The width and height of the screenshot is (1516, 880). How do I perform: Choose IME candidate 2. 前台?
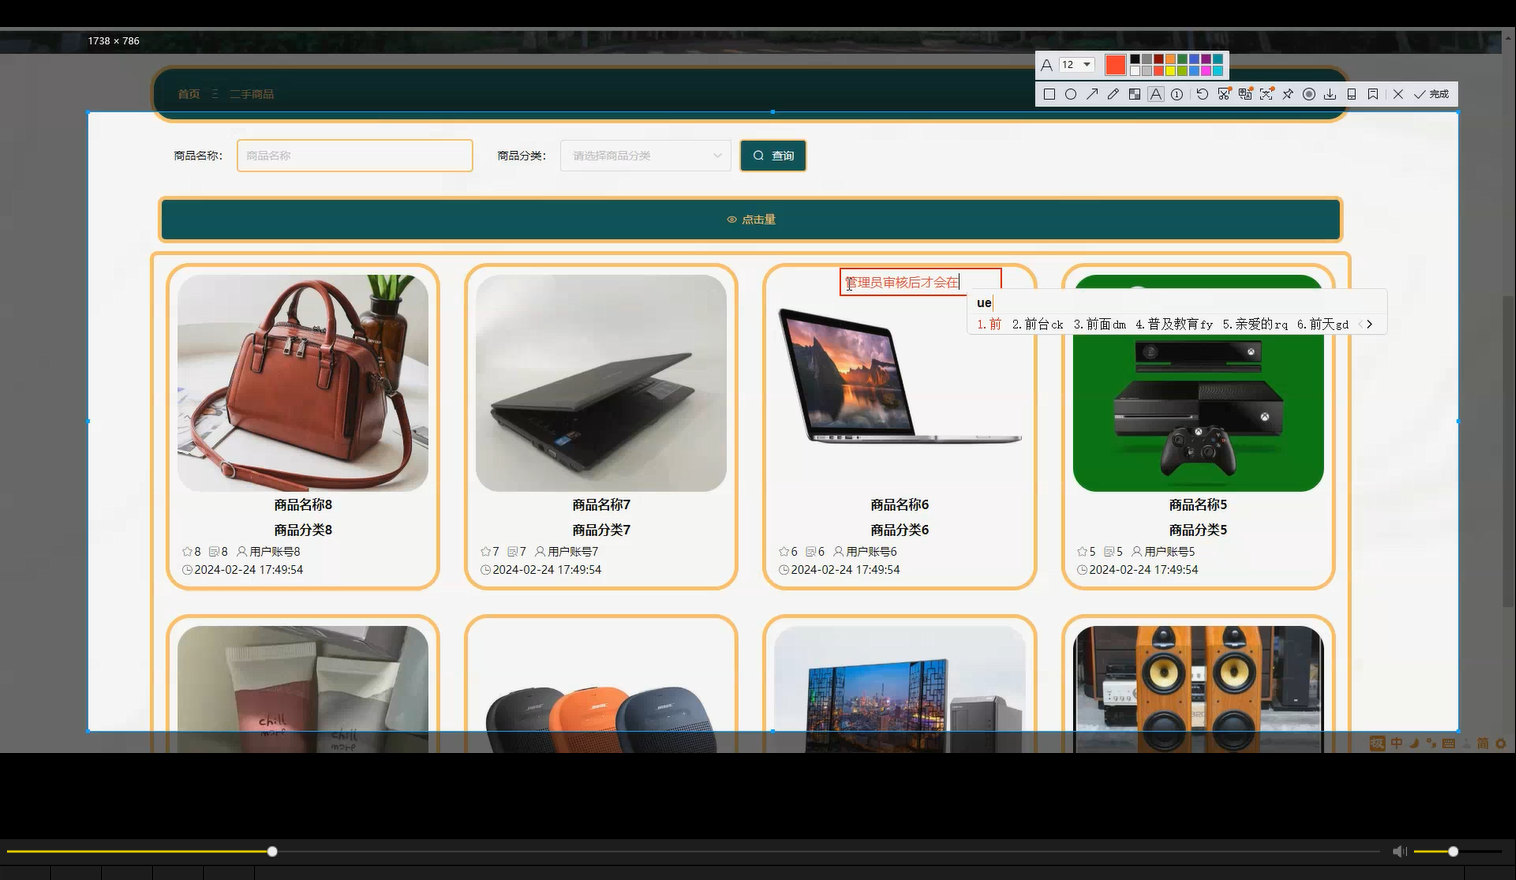[x=1037, y=324]
